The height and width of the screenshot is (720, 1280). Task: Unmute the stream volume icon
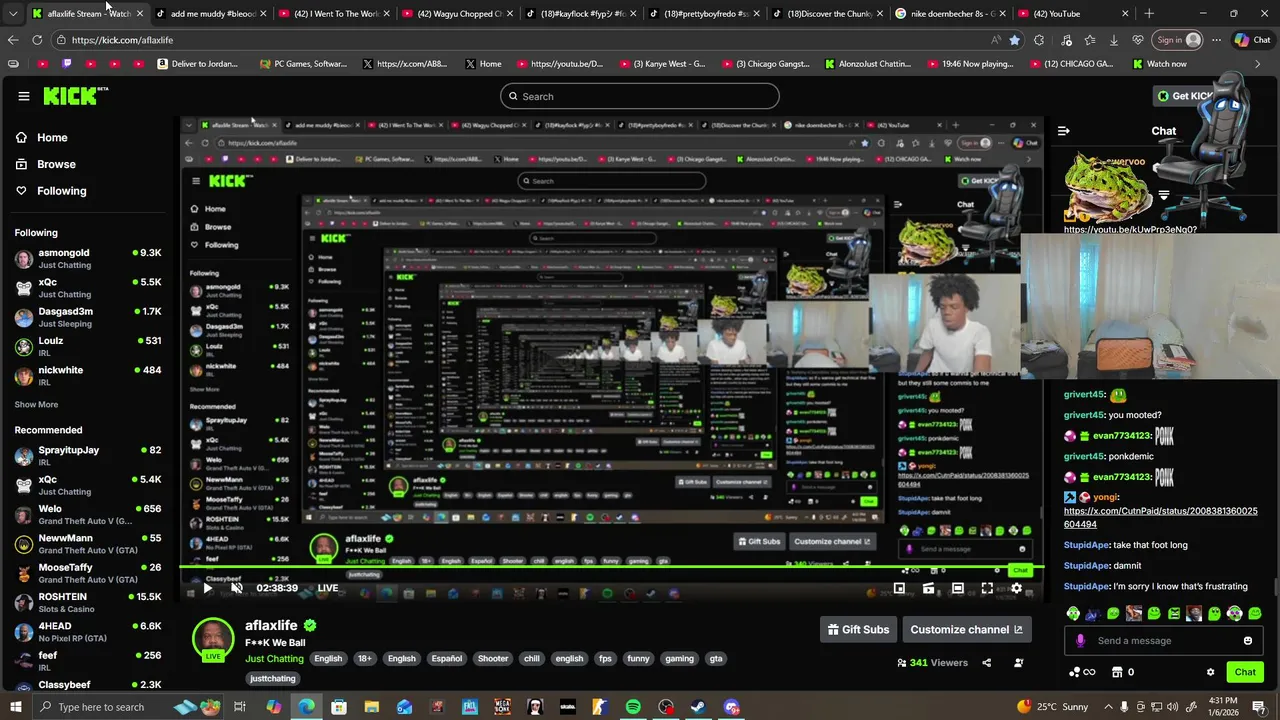(237, 588)
